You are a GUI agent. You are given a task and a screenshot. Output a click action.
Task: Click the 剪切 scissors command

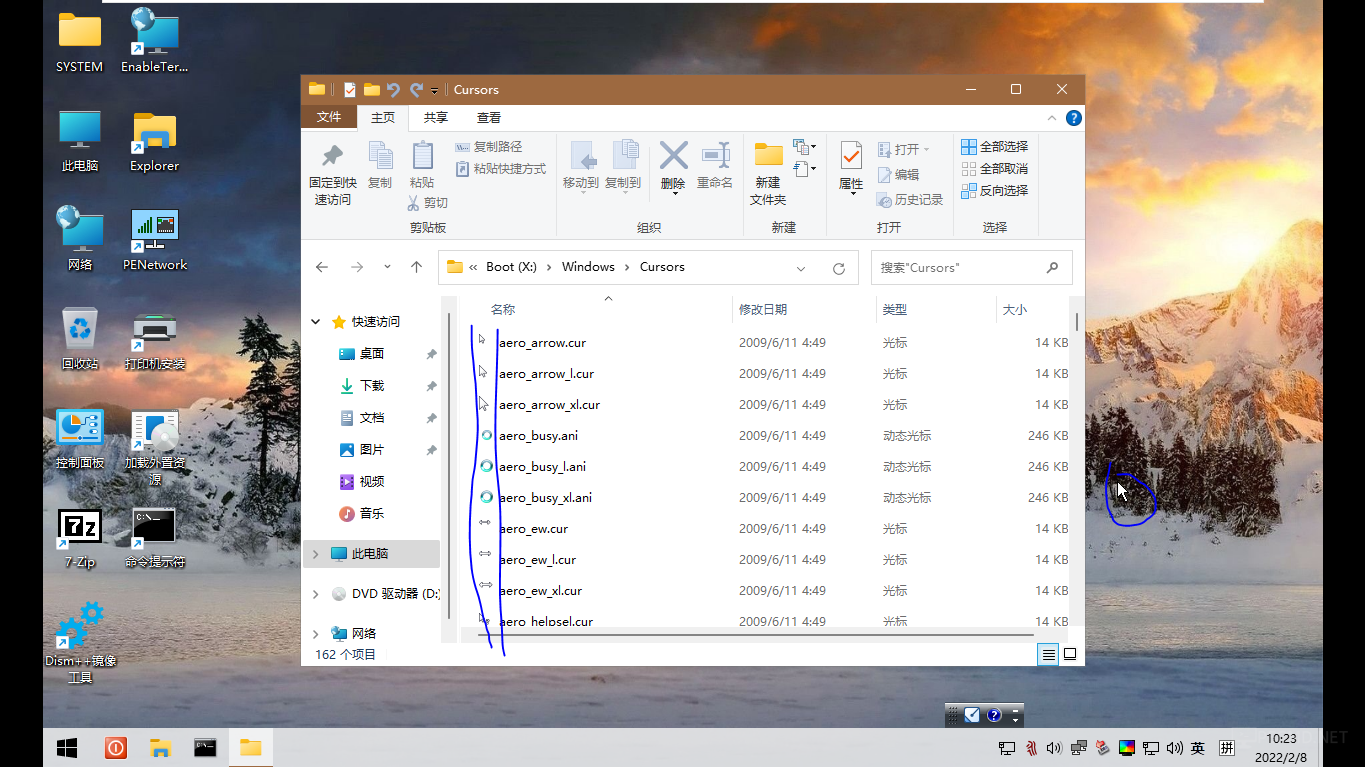point(428,203)
